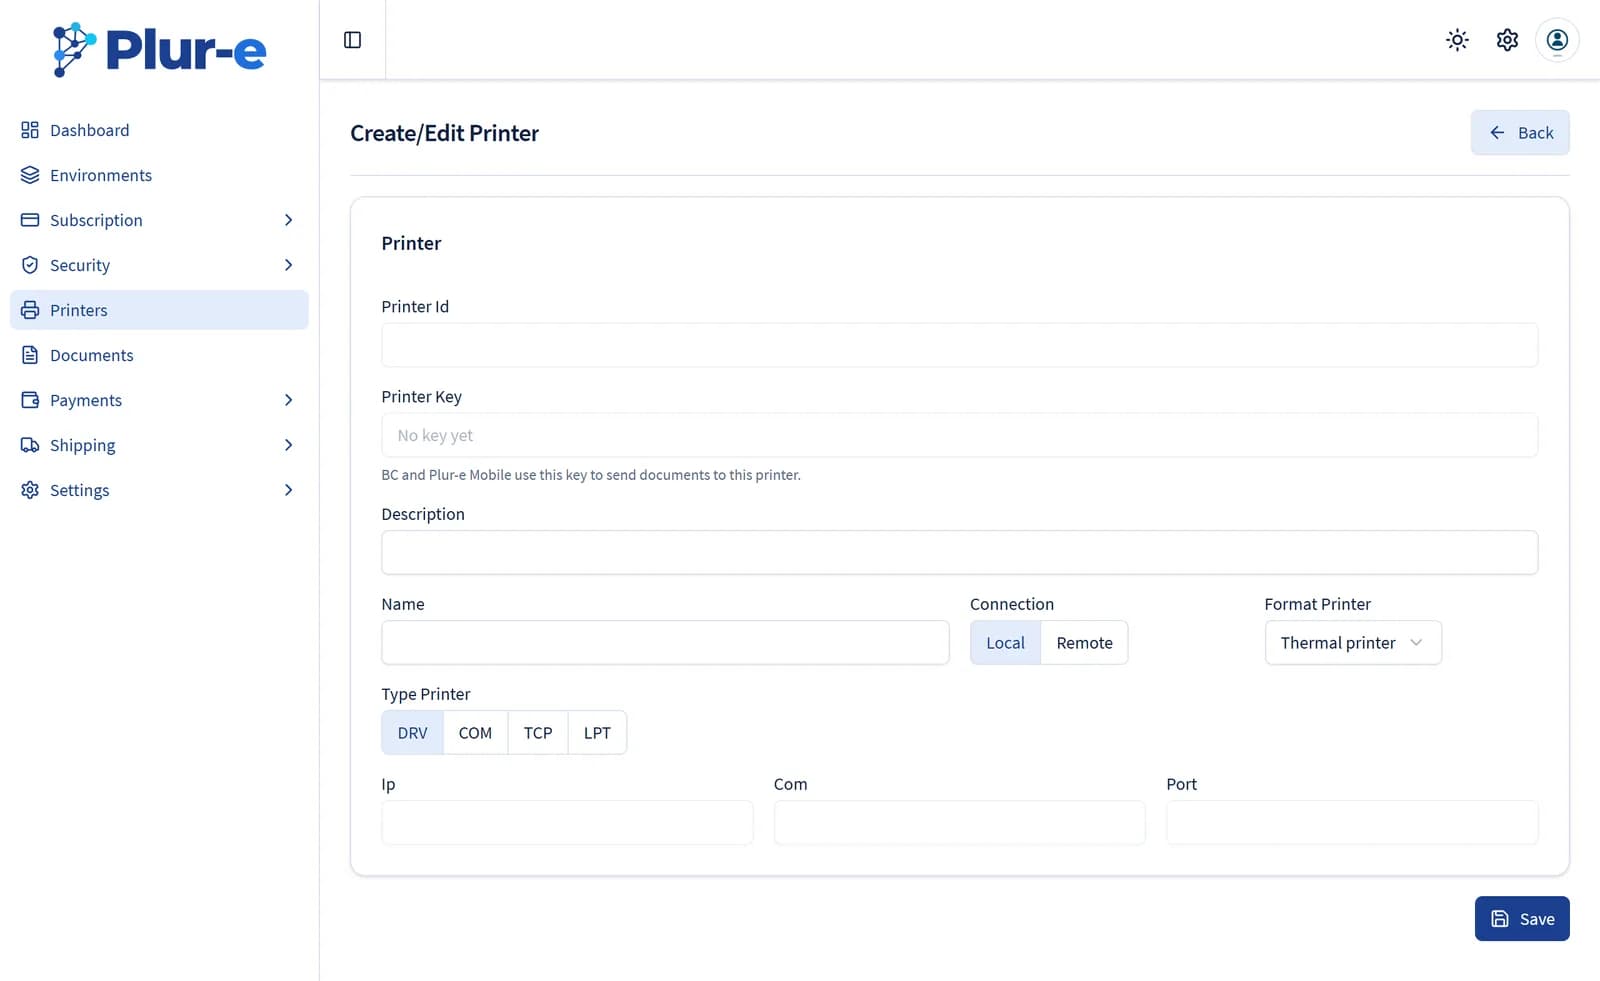The width and height of the screenshot is (1600, 981).
Task: Open the user profile avatar
Action: point(1557,40)
